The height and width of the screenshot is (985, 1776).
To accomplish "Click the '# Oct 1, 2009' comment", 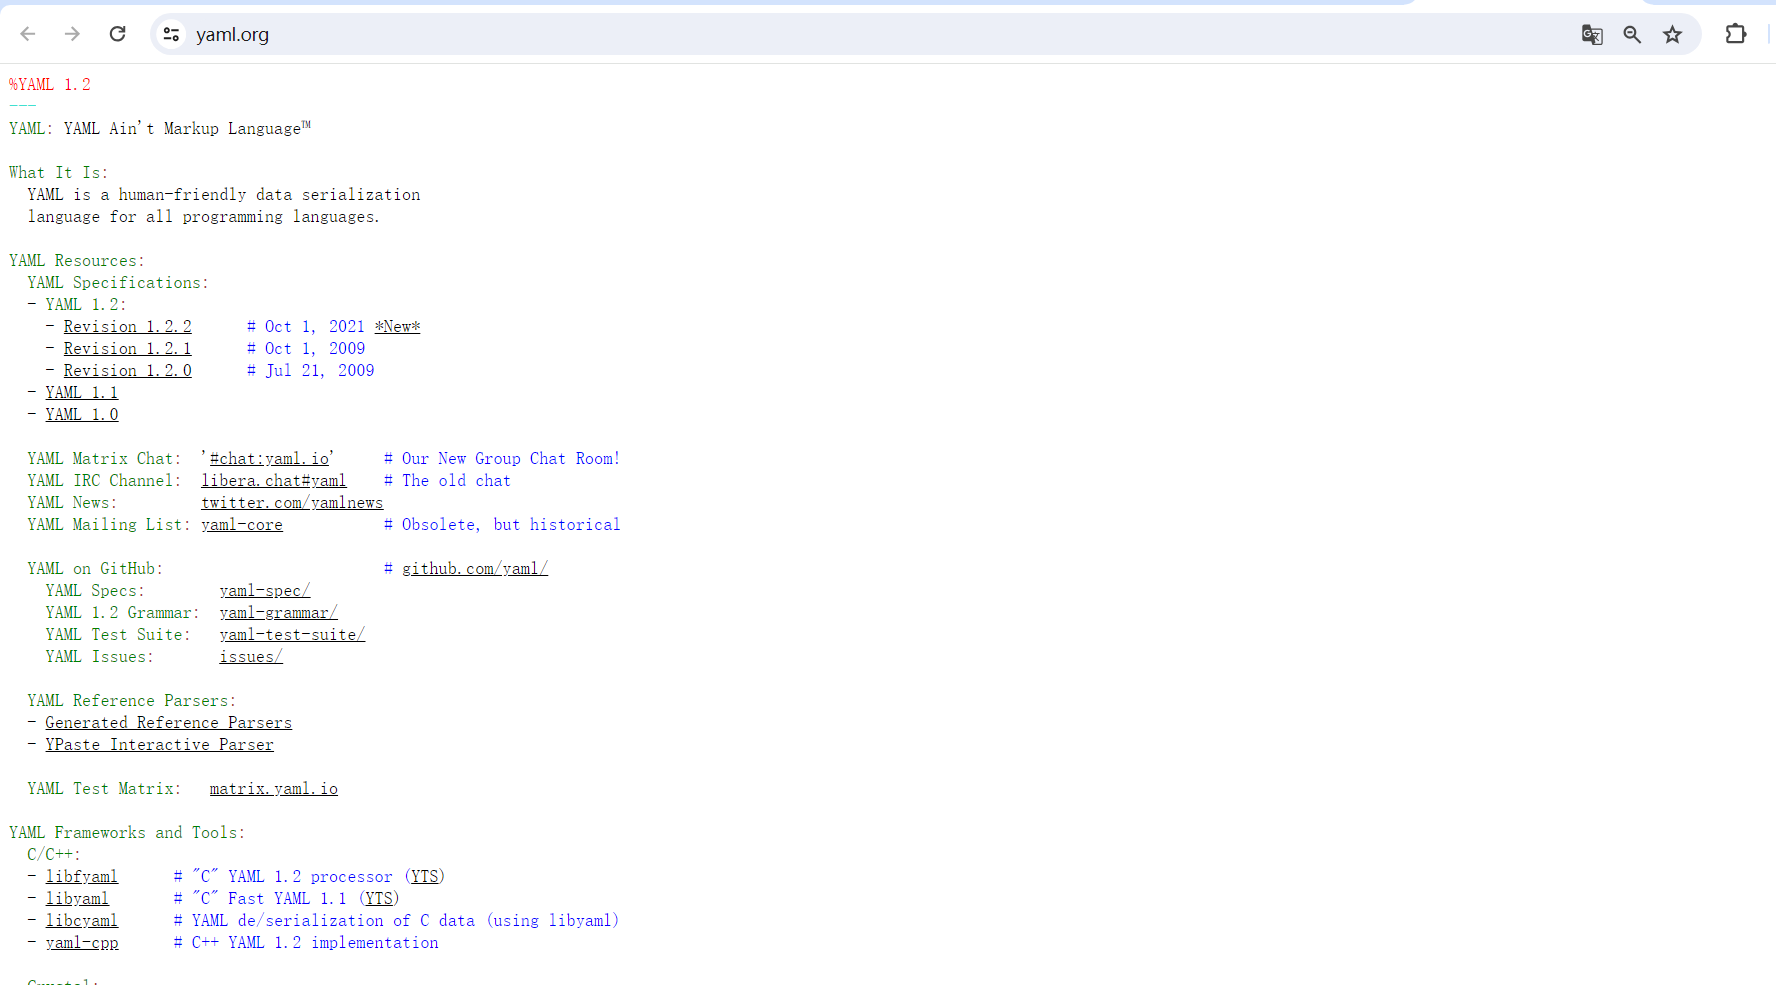I will pyautogui.click(x=306, y=349).
